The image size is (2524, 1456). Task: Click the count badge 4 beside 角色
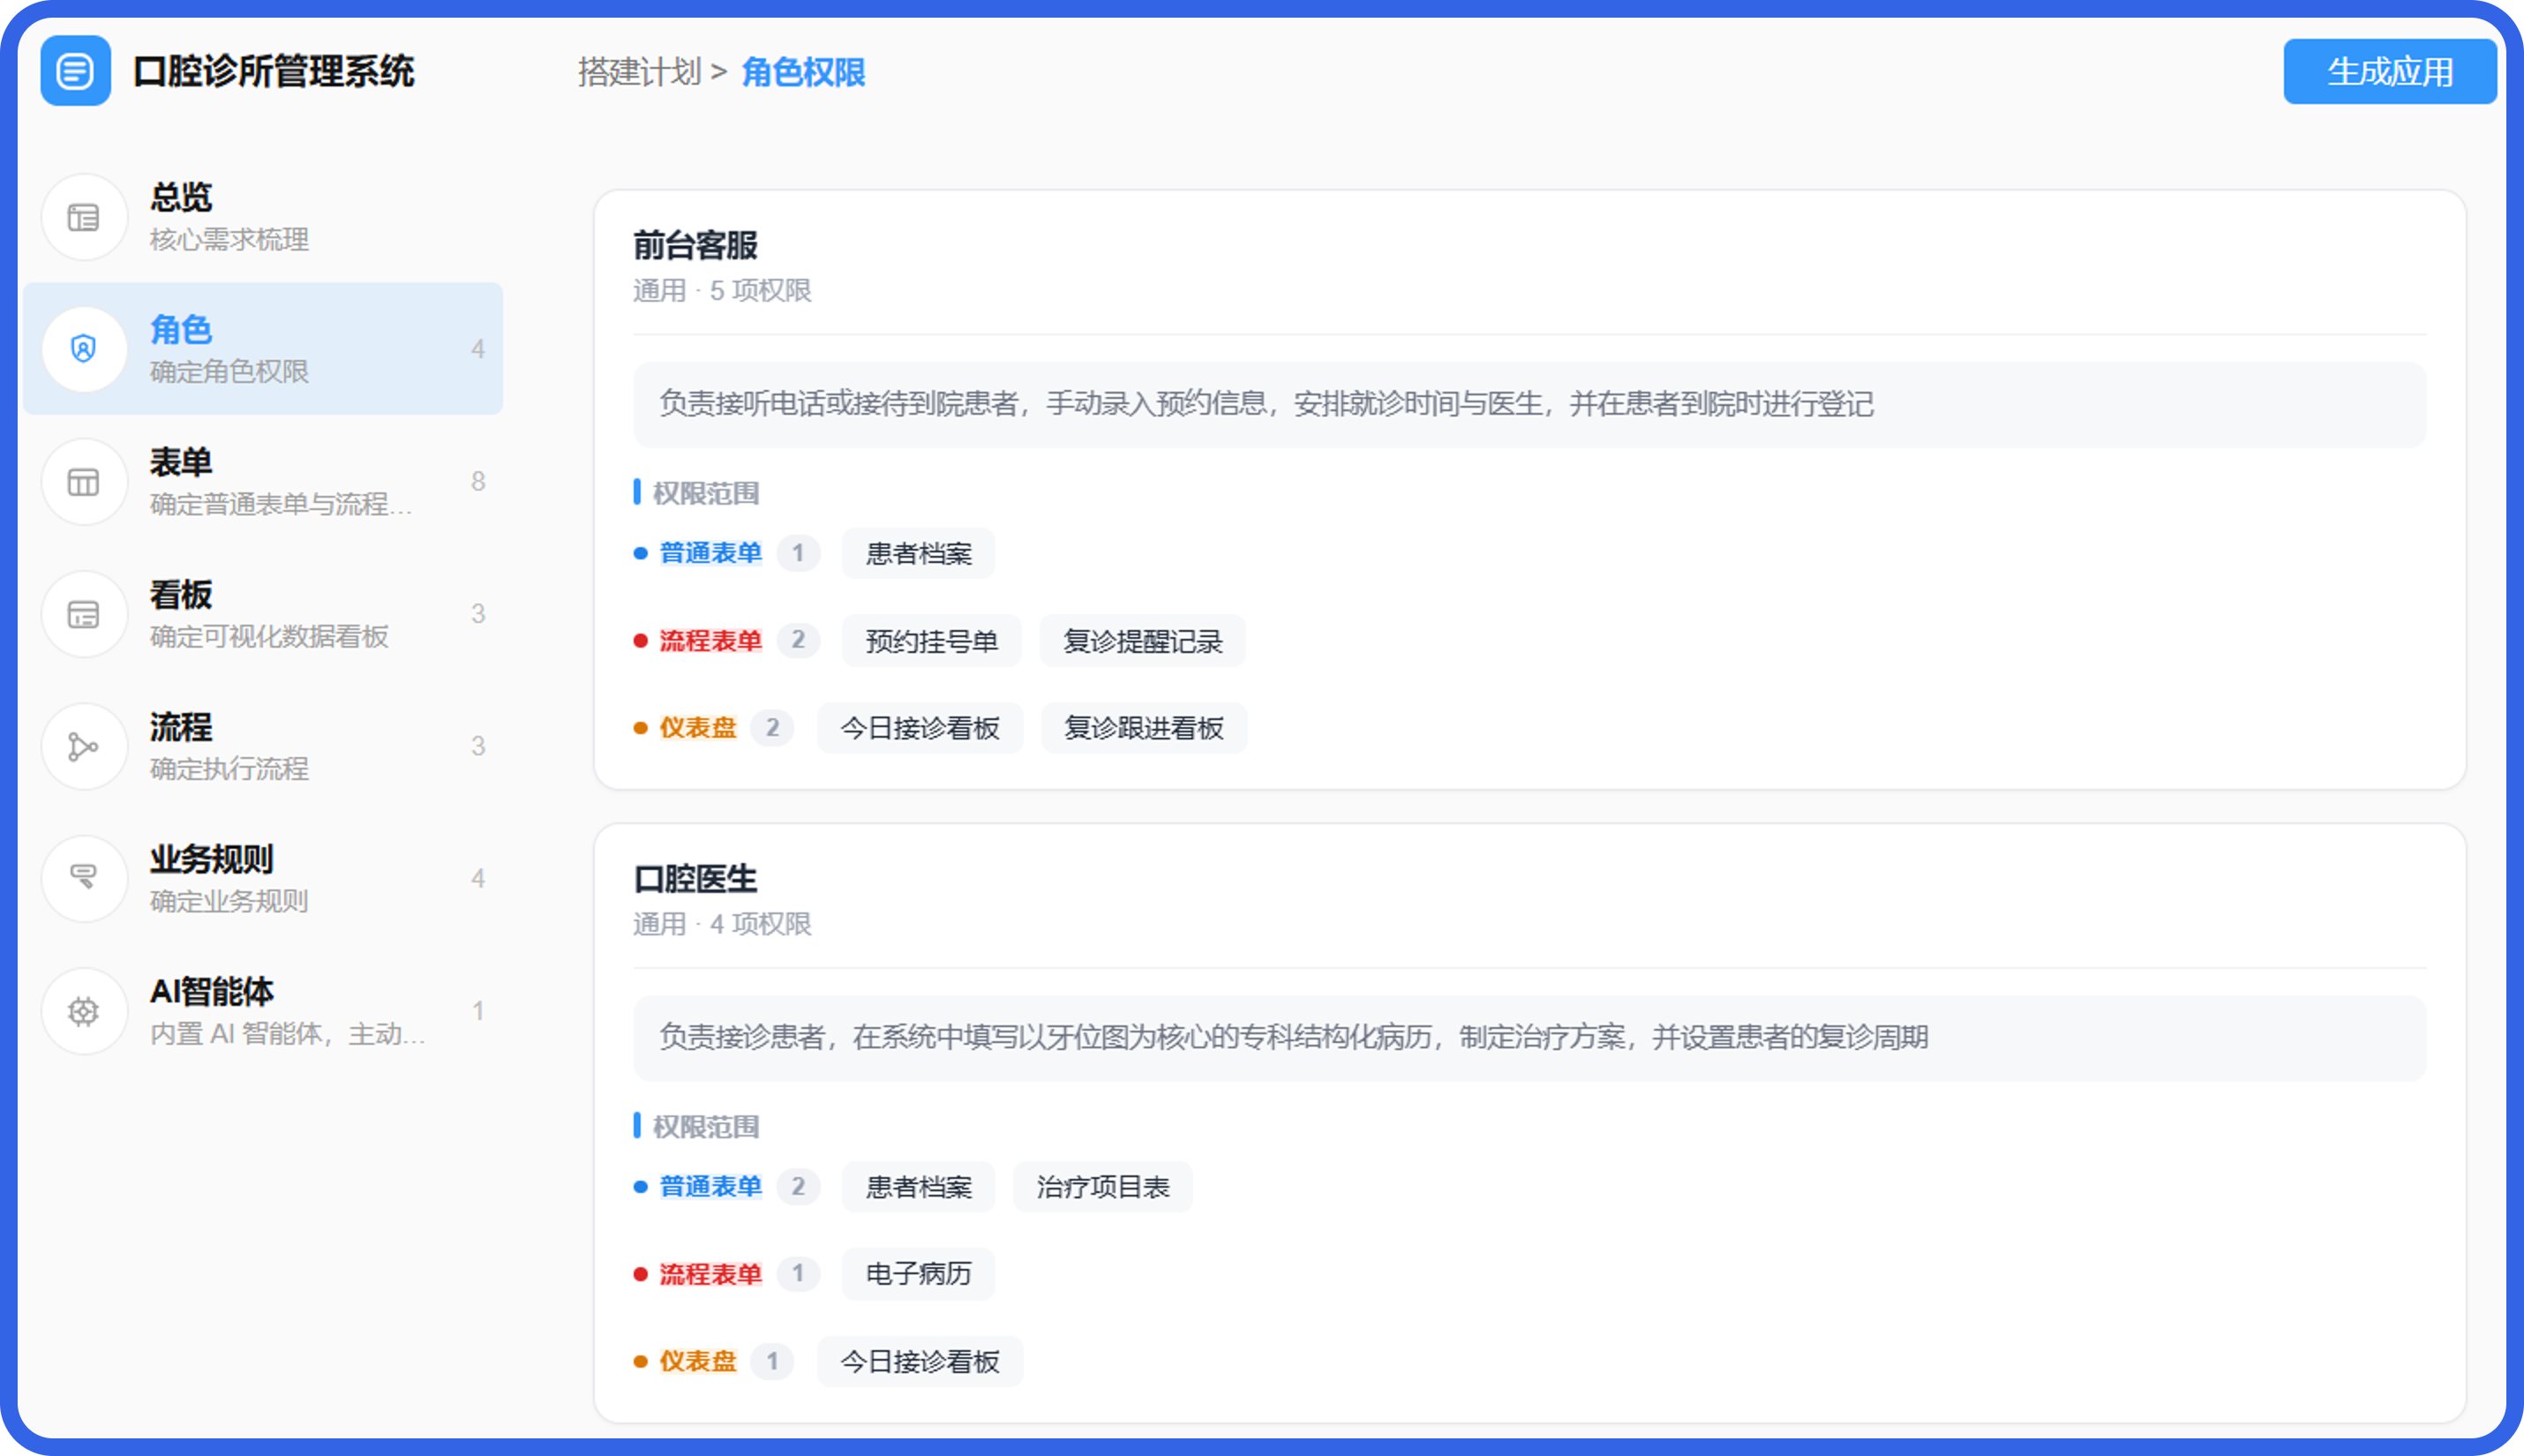pyautogui.click(x=478, y=349)
